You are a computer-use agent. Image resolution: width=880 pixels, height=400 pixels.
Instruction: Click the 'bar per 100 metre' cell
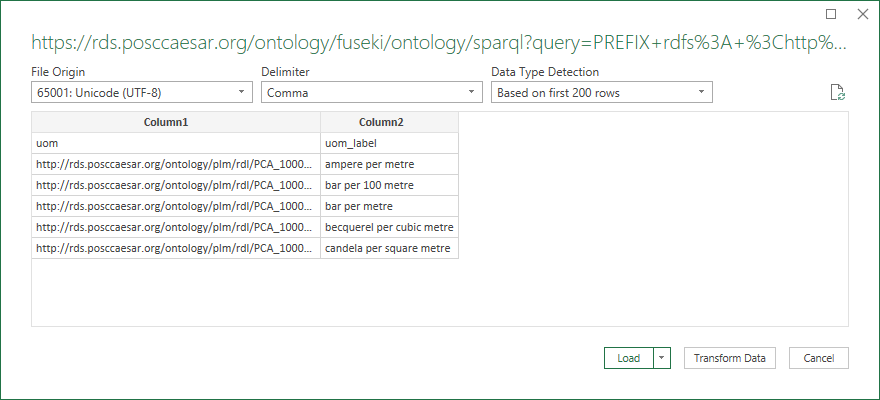(x=389, y=185)
